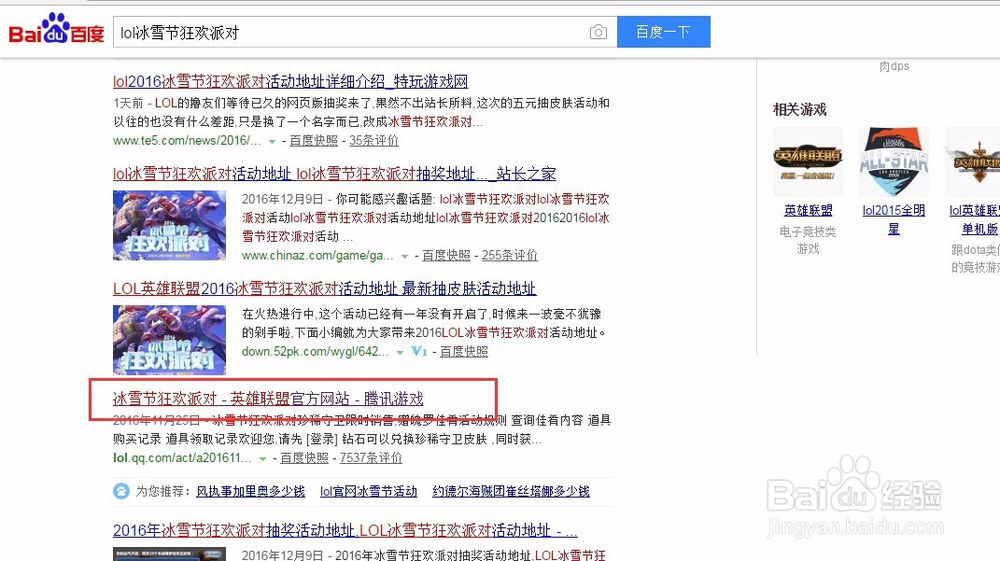Viewport: 1000px width, 561px height.
Task: Click the V1 verification badge icon
Action: [x=419, y=351]
